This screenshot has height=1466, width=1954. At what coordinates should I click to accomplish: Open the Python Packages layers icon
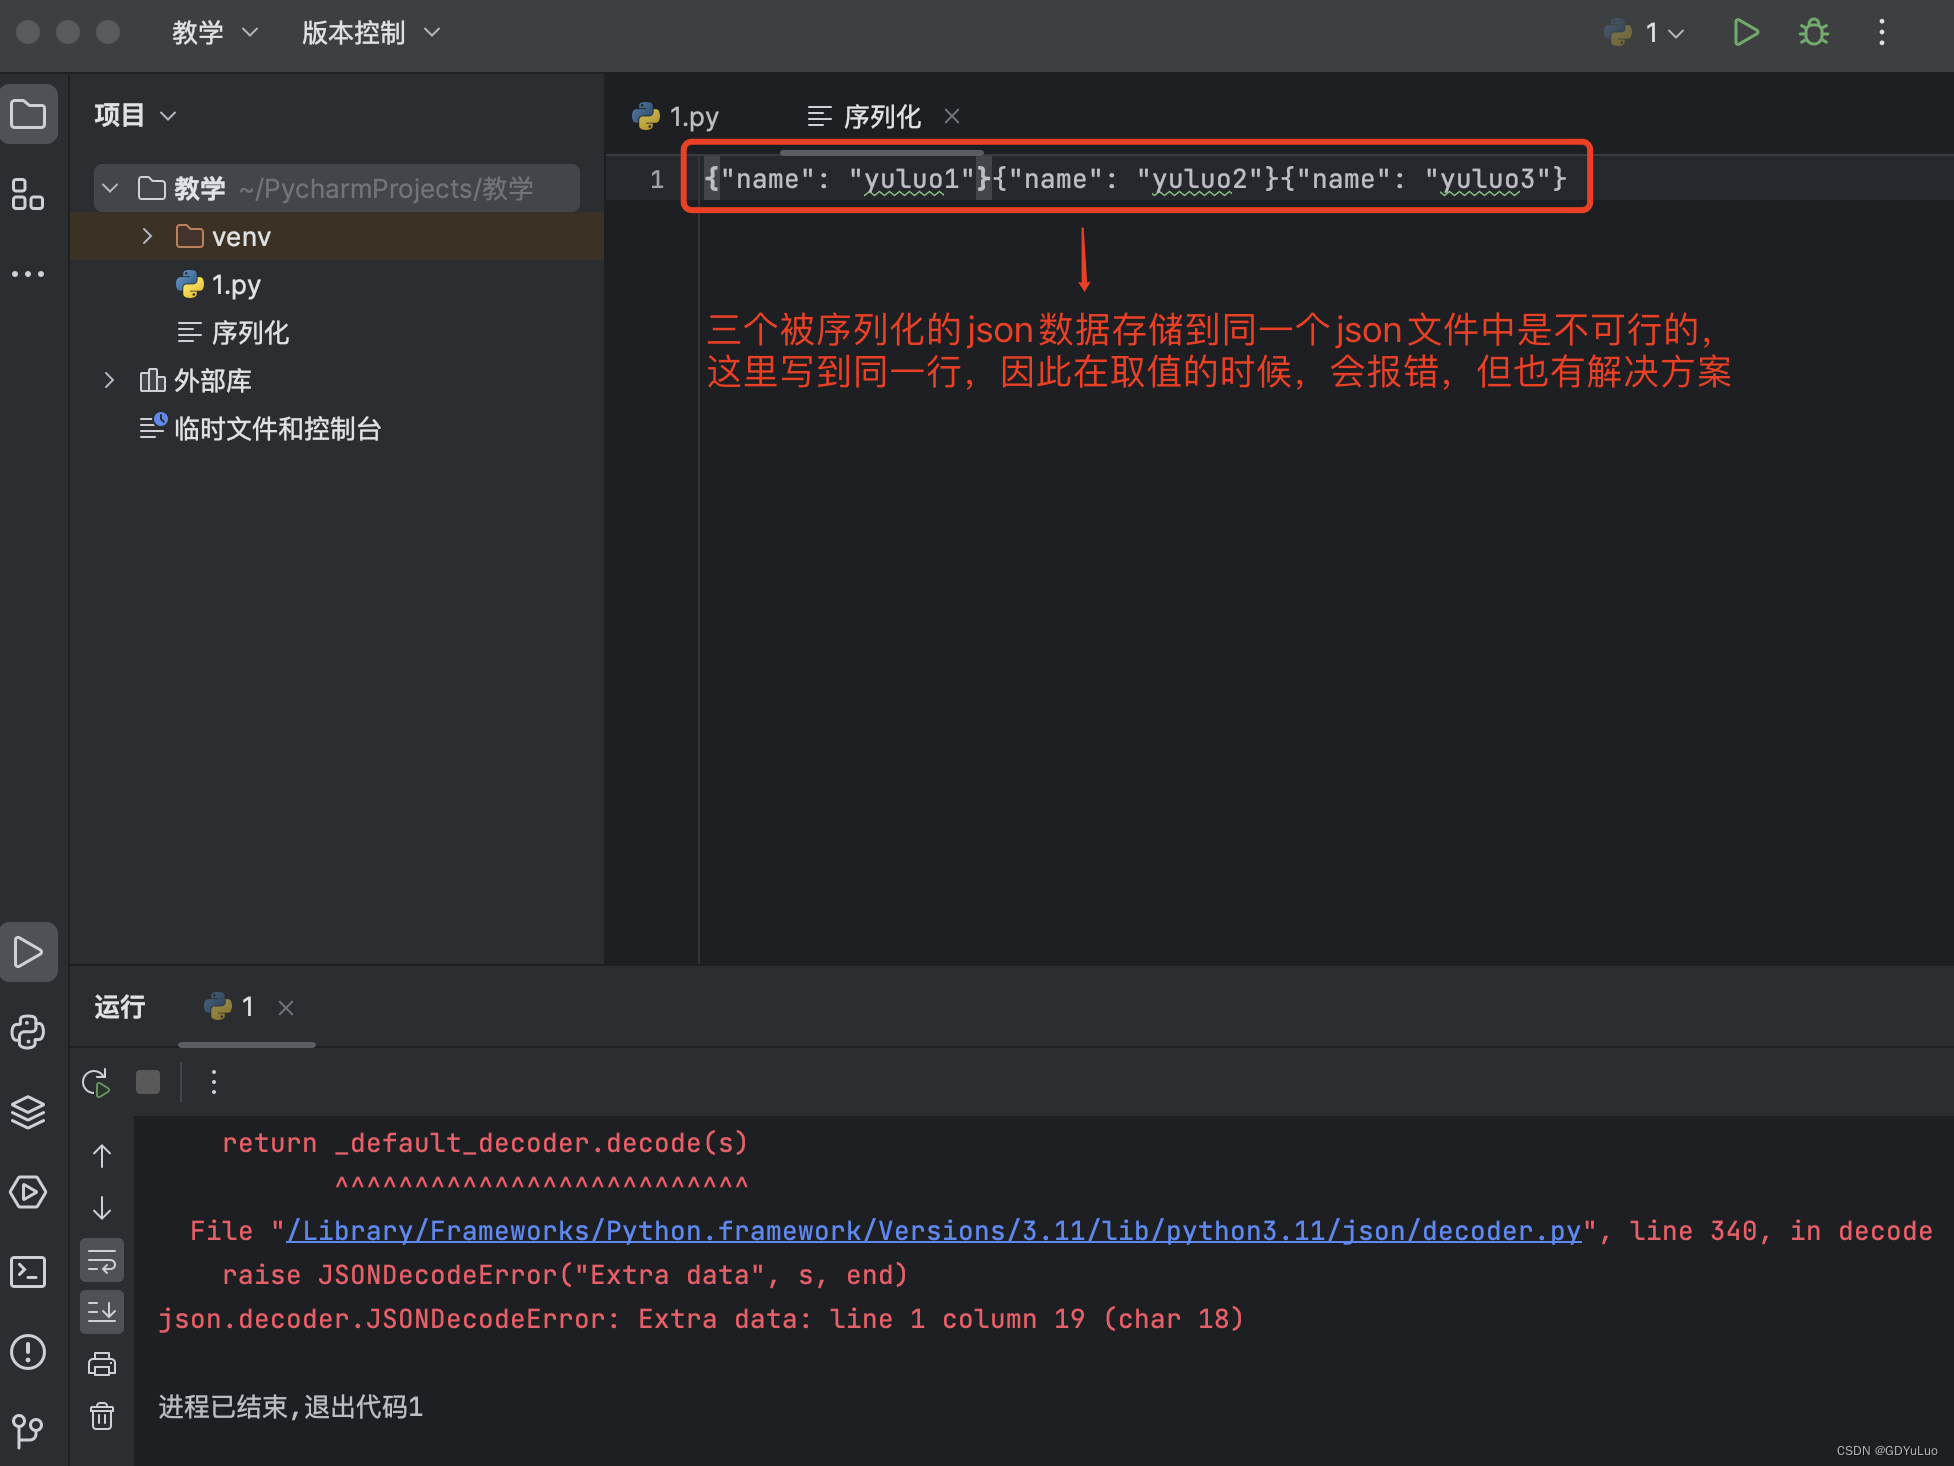(x=28, y=1112)
